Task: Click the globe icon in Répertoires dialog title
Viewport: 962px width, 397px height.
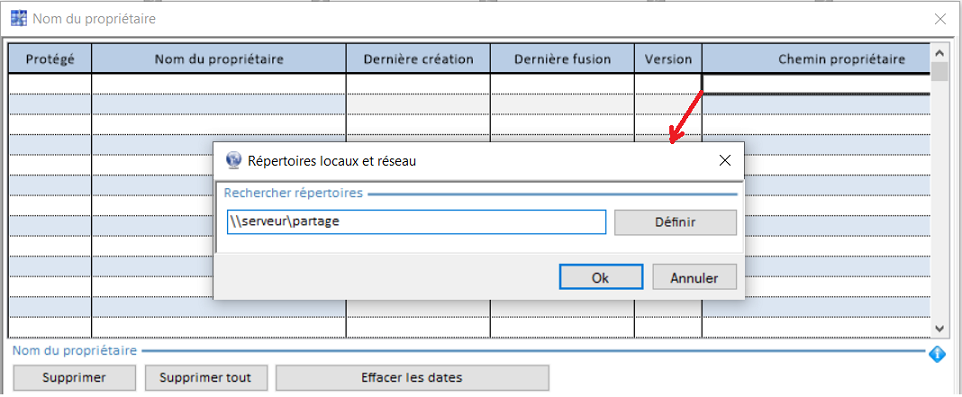Action: point(234,160)
